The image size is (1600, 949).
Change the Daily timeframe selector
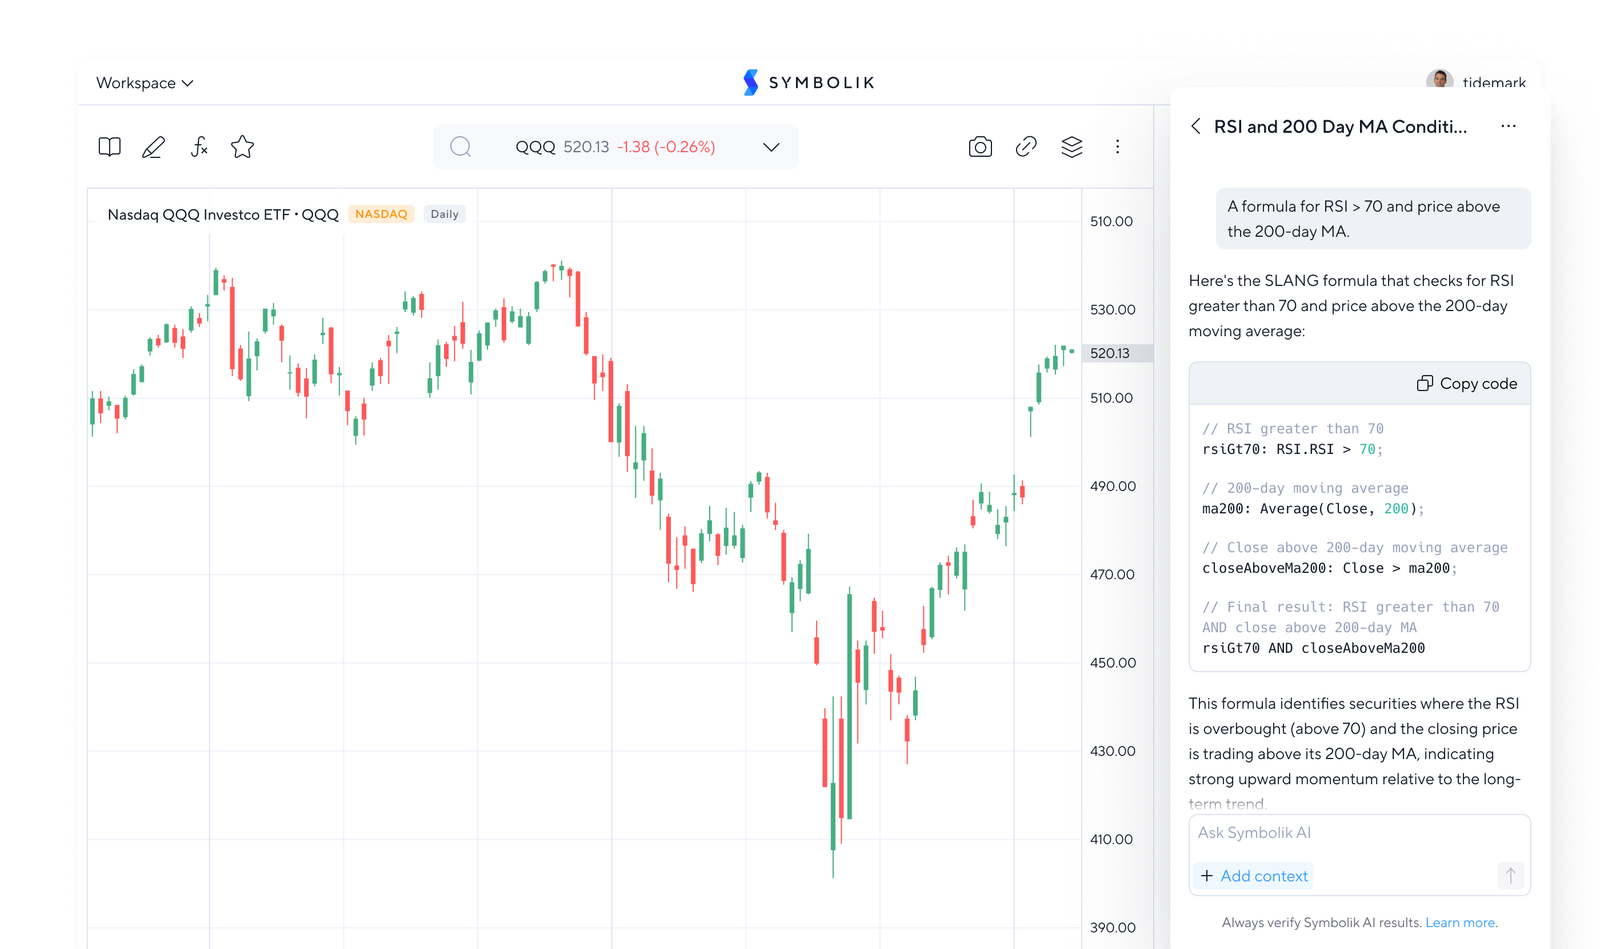pyautogui.click(x=444, y=214)
